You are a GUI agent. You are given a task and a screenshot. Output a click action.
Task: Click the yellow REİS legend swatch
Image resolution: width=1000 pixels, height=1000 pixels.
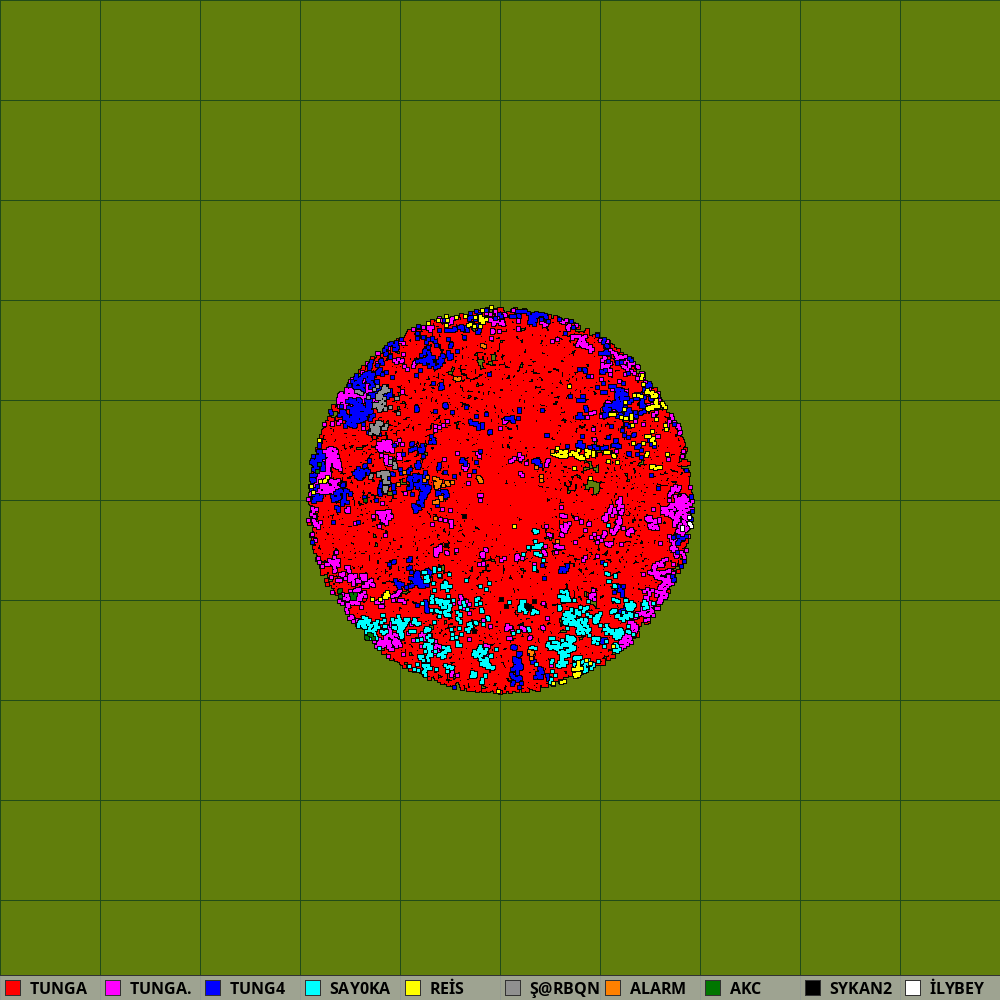pos(413,988)
